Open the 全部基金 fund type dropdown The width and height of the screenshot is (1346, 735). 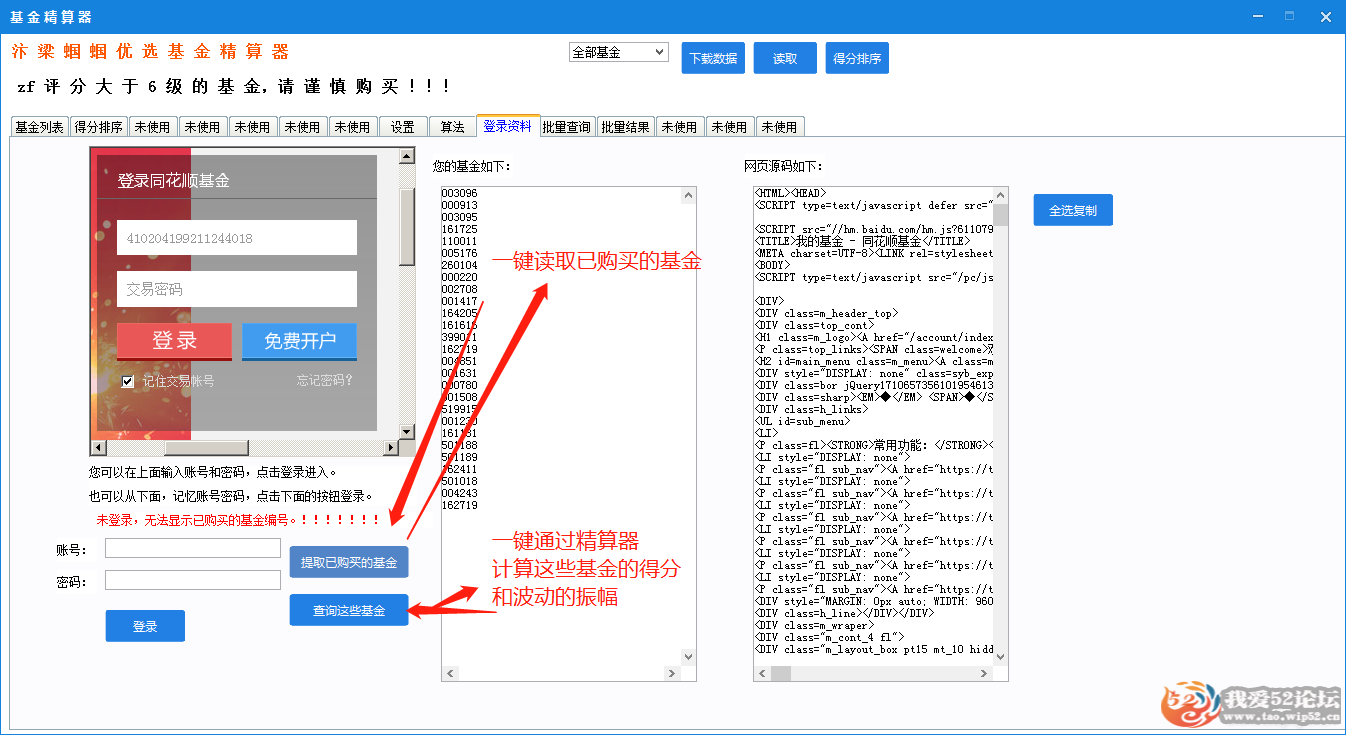point(618,53)
